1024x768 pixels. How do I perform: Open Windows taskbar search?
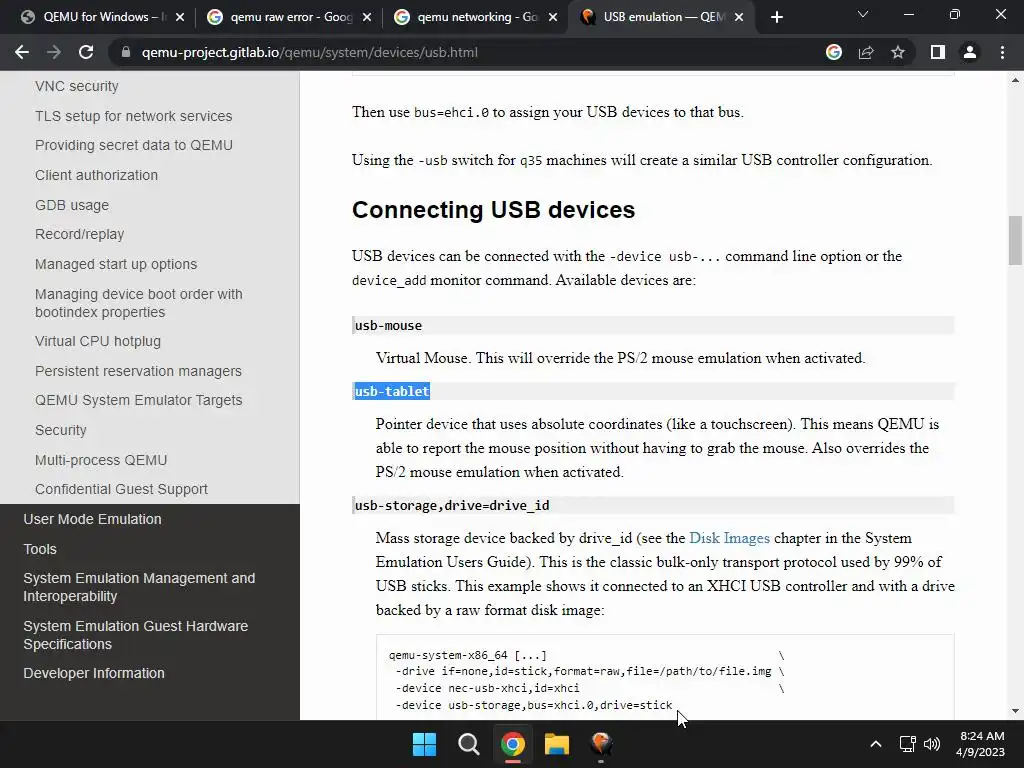(468, 744)
